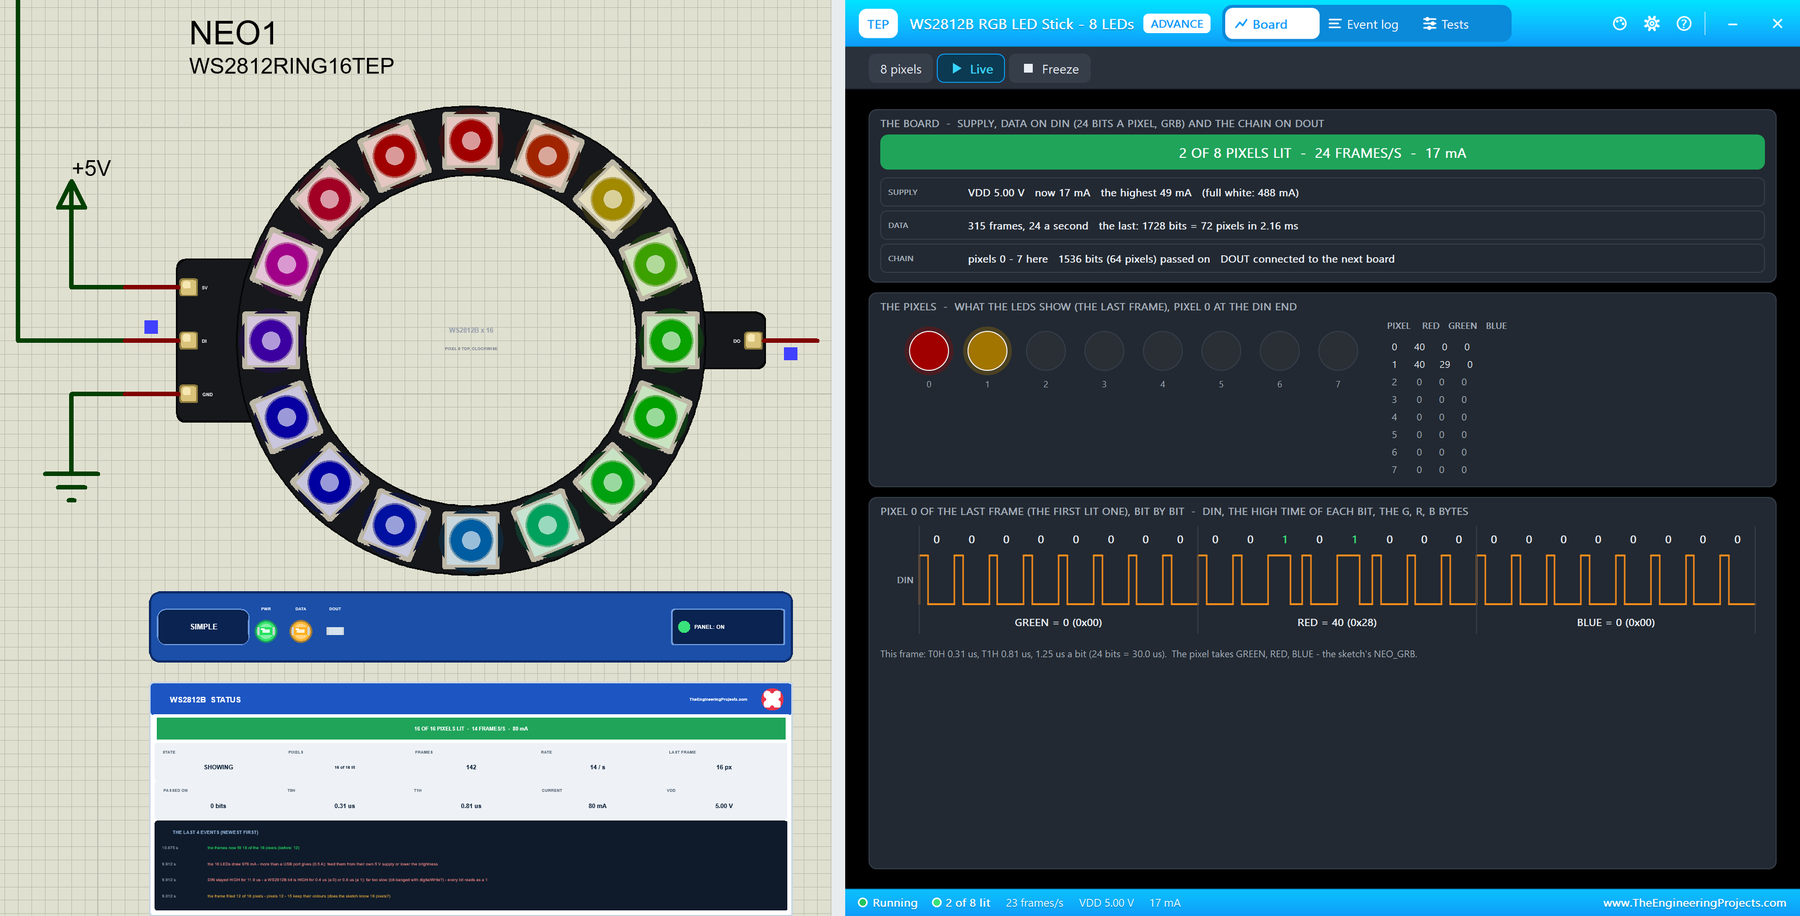Click the +5V power terminal arrow
The height and width of the screenshot is (916, 1800).
[x=71, y=195]
